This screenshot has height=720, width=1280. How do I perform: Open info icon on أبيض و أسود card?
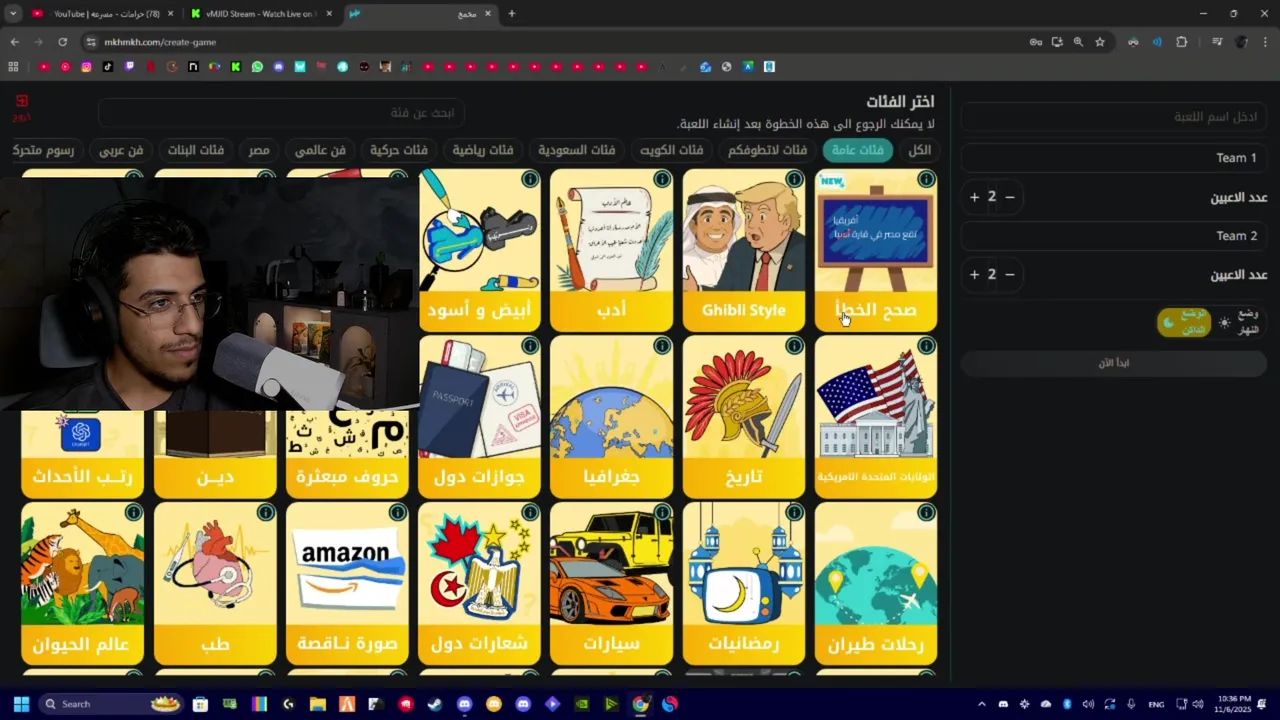(x=530, y=179)
